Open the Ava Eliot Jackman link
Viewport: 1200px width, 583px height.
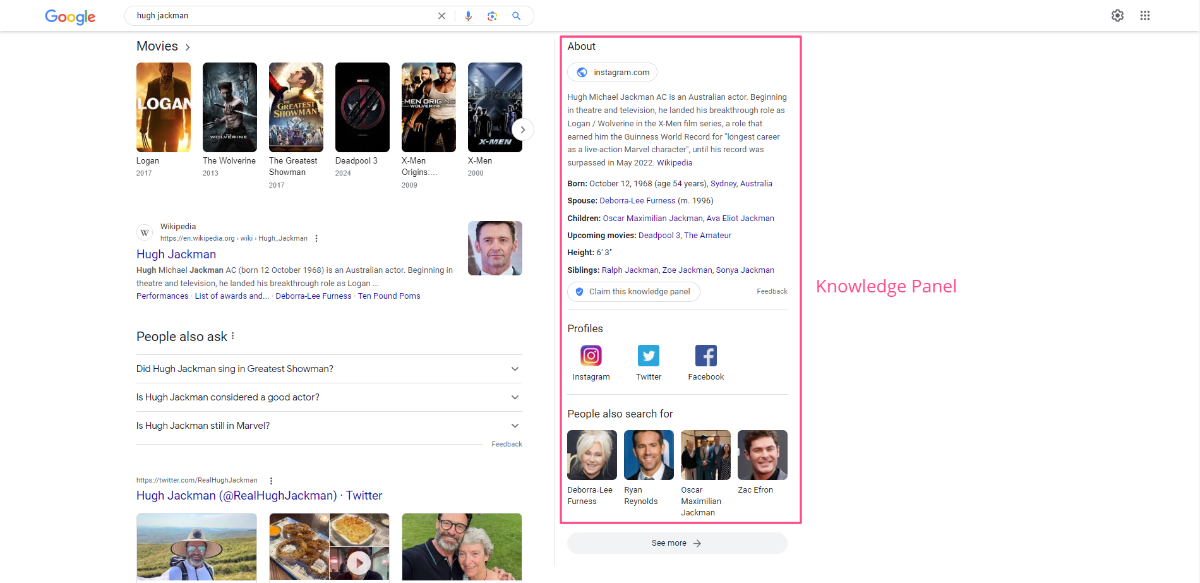click(x=740, y=218)
